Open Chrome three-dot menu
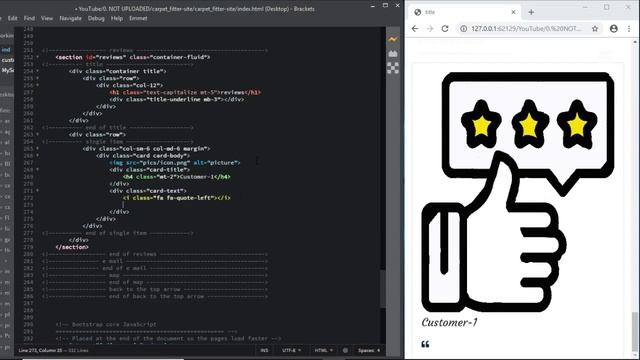 [629, 29]
